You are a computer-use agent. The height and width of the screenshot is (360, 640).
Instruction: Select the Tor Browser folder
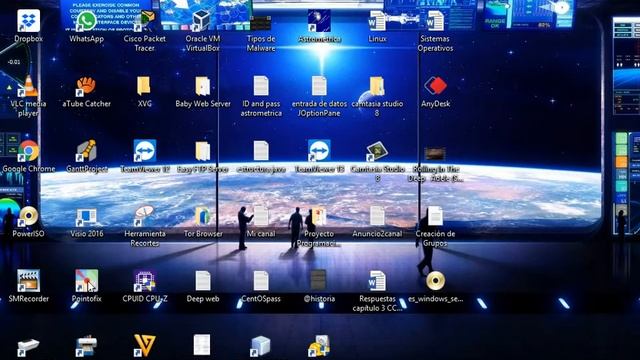(203, 222)
